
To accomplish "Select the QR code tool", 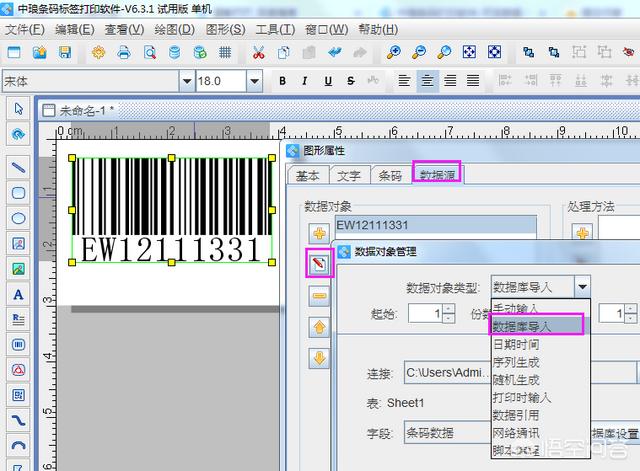I will pos(18,395).
